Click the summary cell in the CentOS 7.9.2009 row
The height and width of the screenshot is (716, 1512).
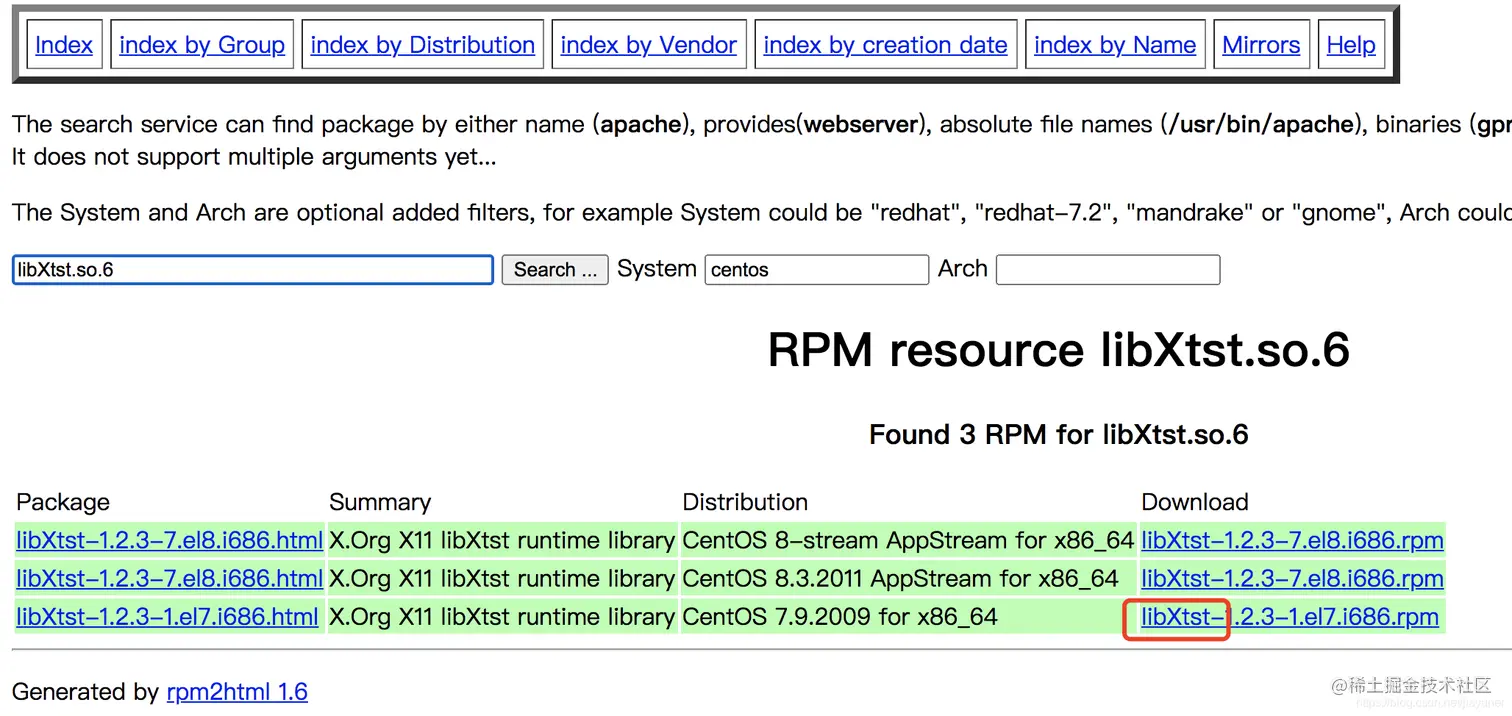pos(502,617)
